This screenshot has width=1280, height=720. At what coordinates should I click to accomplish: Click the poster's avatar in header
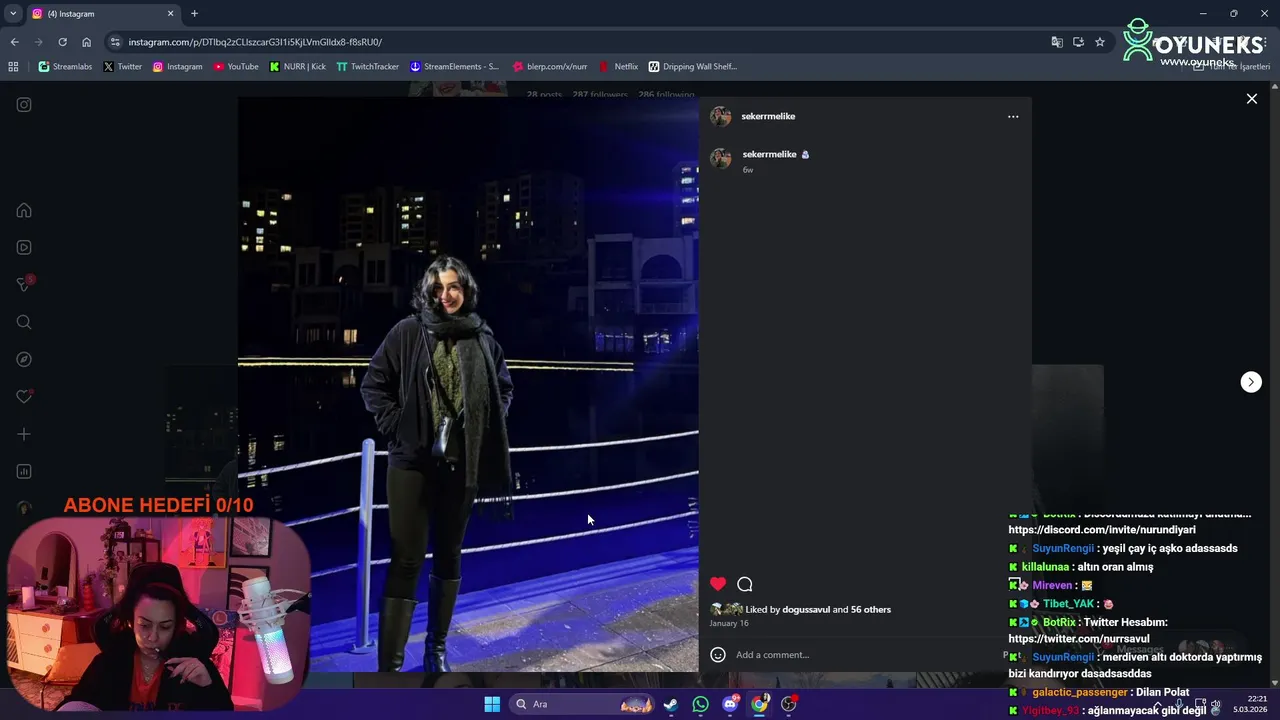(x=720, y=116)
